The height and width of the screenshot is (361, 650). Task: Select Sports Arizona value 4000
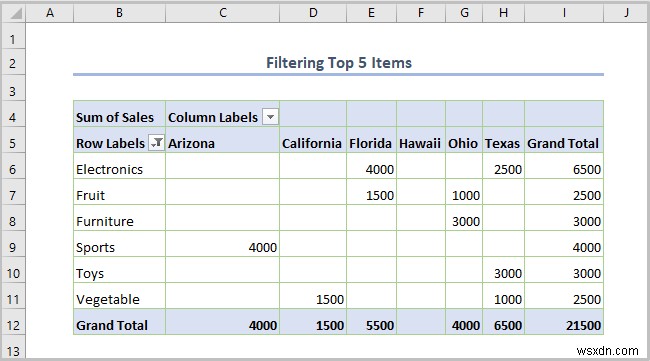[x=223, y=244]
